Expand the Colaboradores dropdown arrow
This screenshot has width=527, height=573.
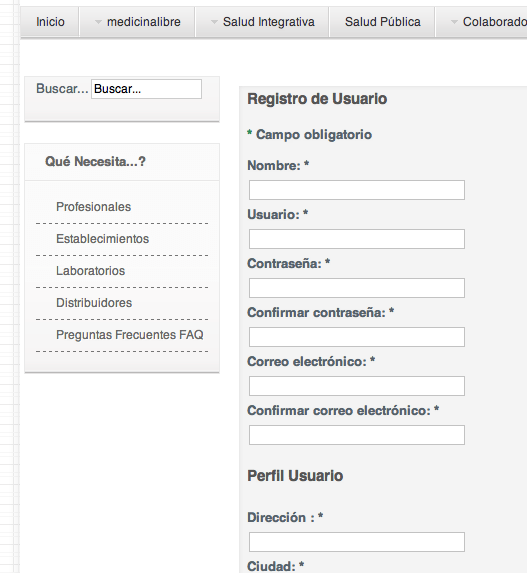(x=454, y=22)
